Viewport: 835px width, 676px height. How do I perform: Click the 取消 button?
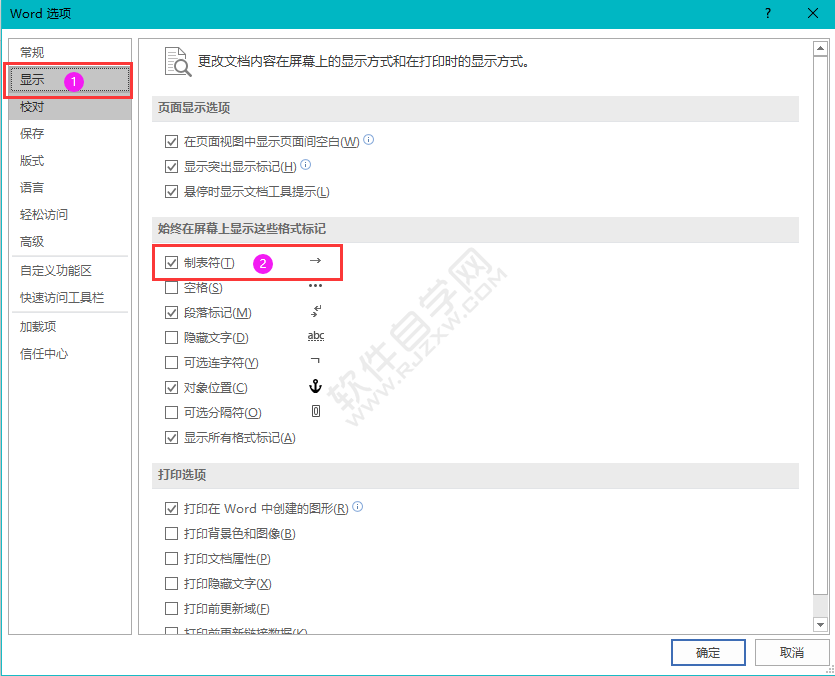[792, 652]
